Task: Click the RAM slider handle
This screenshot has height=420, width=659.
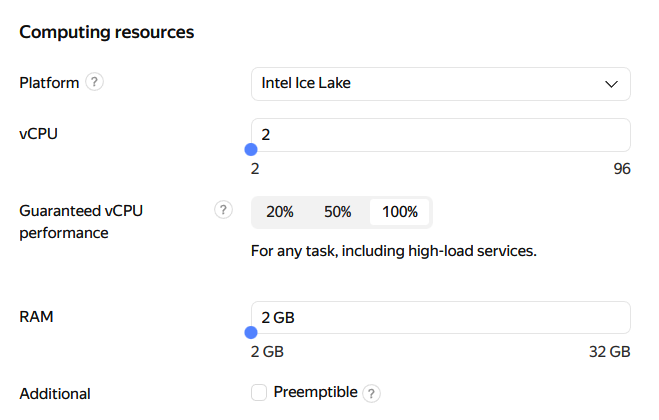Action: [x=252, y=333]
